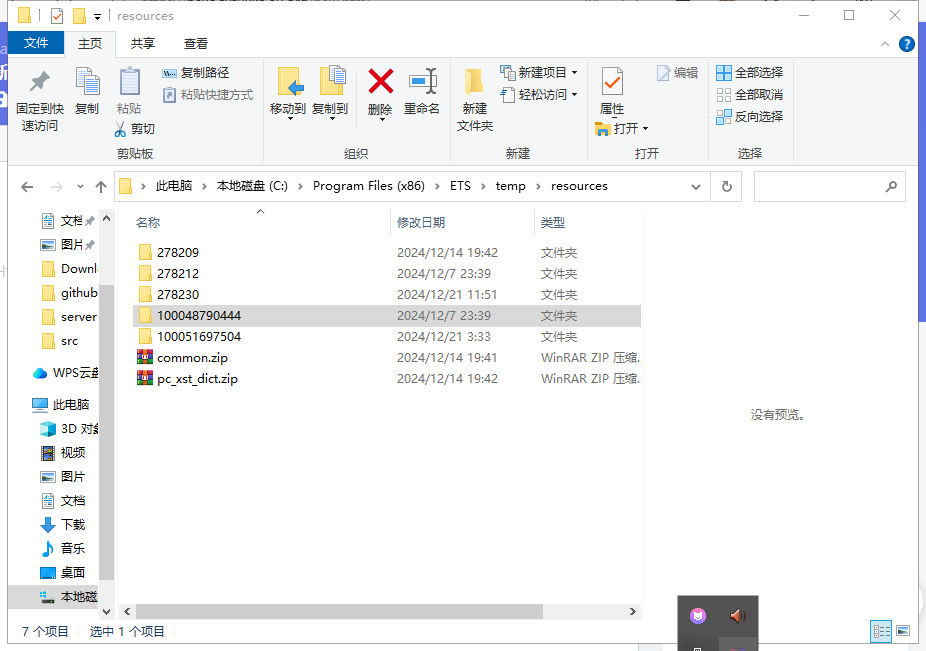Image resolution: width=926 pixels, height=651 pixels.
Task: Click the back navigation arrow
Action: pos(27,187)
